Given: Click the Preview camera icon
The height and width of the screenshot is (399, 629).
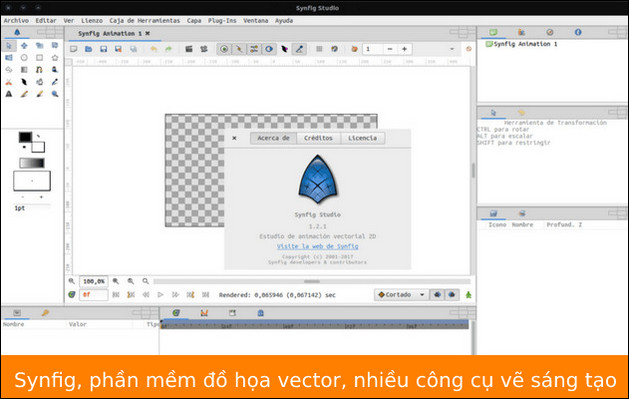Looking at the screenshot, I should point(204,49).
